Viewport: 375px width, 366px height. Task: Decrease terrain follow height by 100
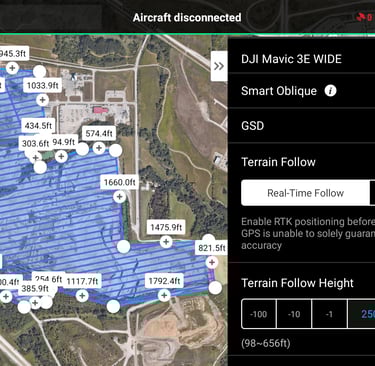(259, 314)
